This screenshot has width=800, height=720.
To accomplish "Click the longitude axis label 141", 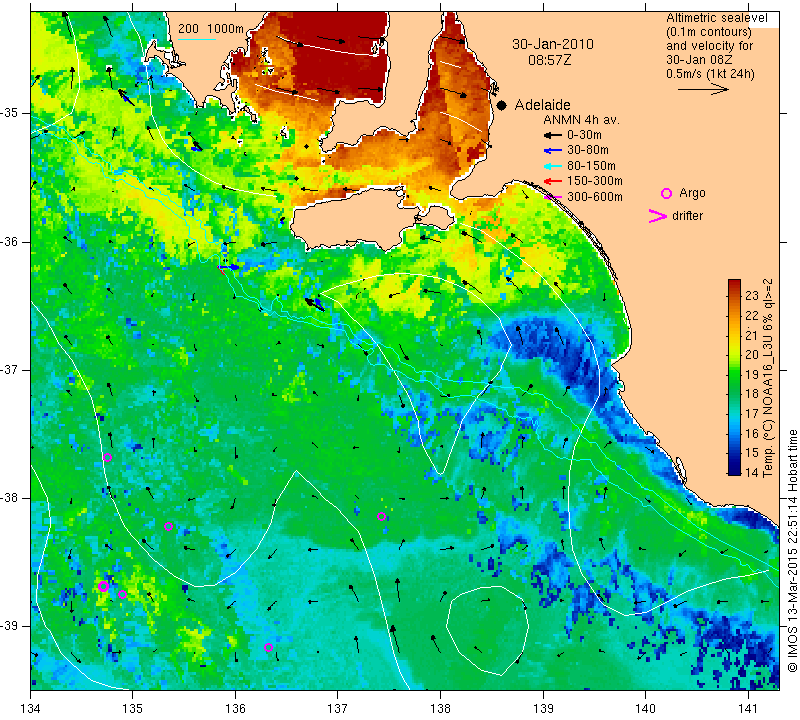I will tap(748, 708).
